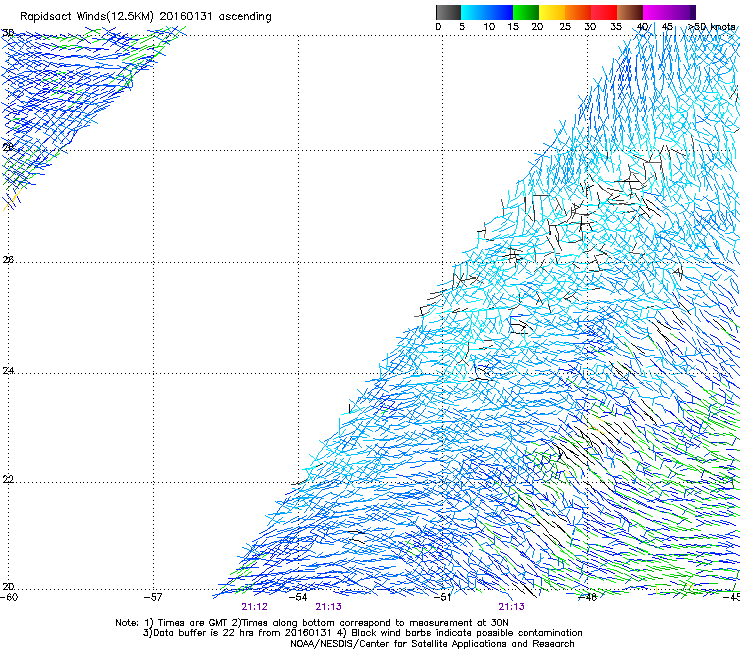Click the longitude label '-60'
This screenshot has height=650, width=740.
pos(9,597)
